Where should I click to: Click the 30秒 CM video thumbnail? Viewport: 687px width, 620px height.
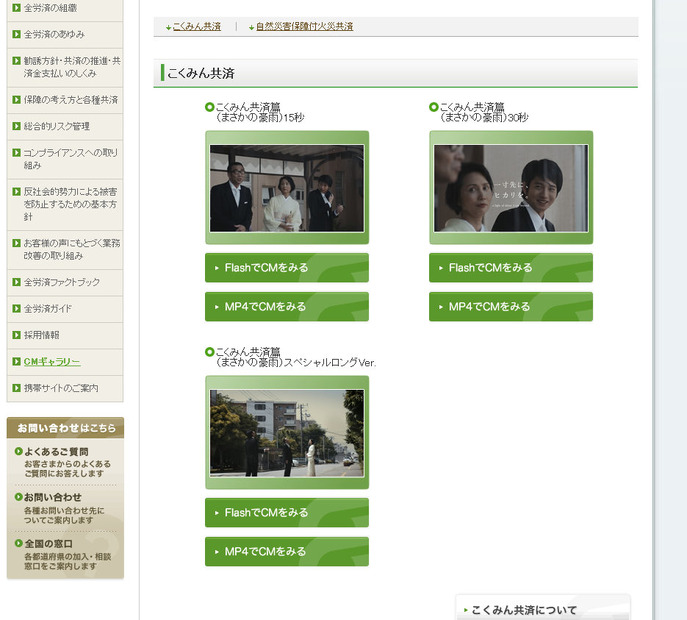pos(511,188)
